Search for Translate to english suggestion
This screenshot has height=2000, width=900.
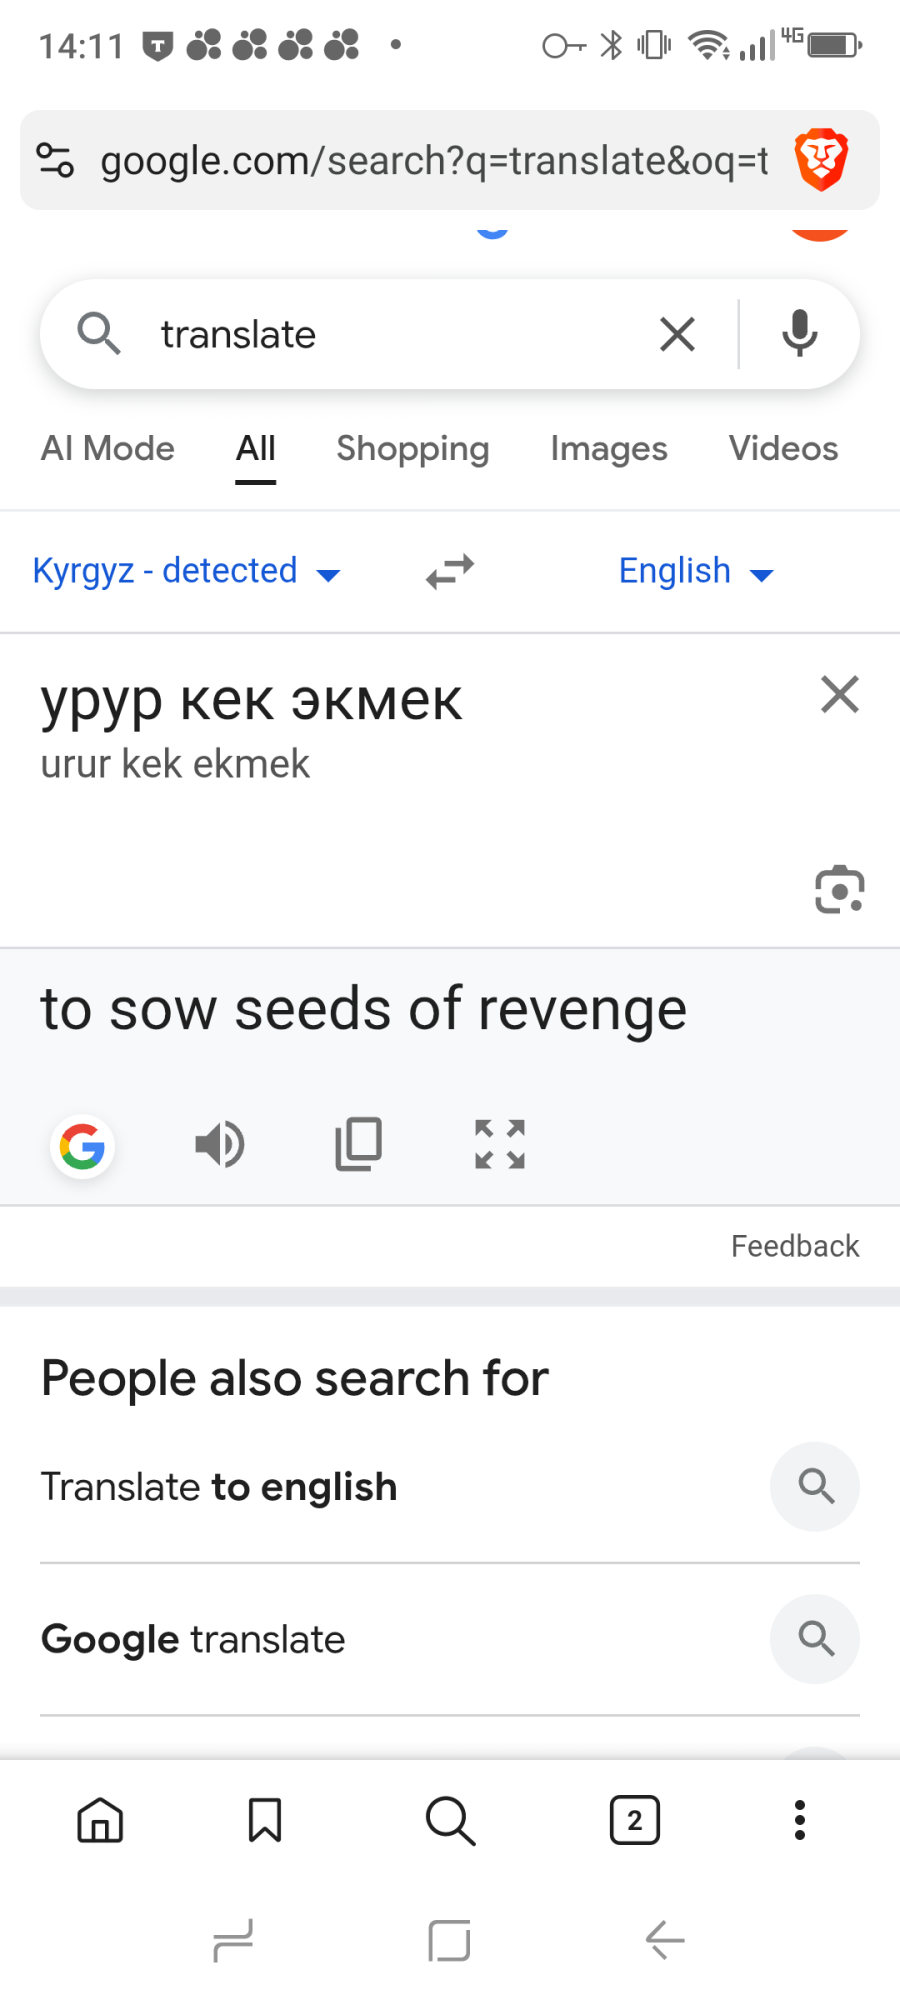pyautogui.click(x=219, y=1487)
